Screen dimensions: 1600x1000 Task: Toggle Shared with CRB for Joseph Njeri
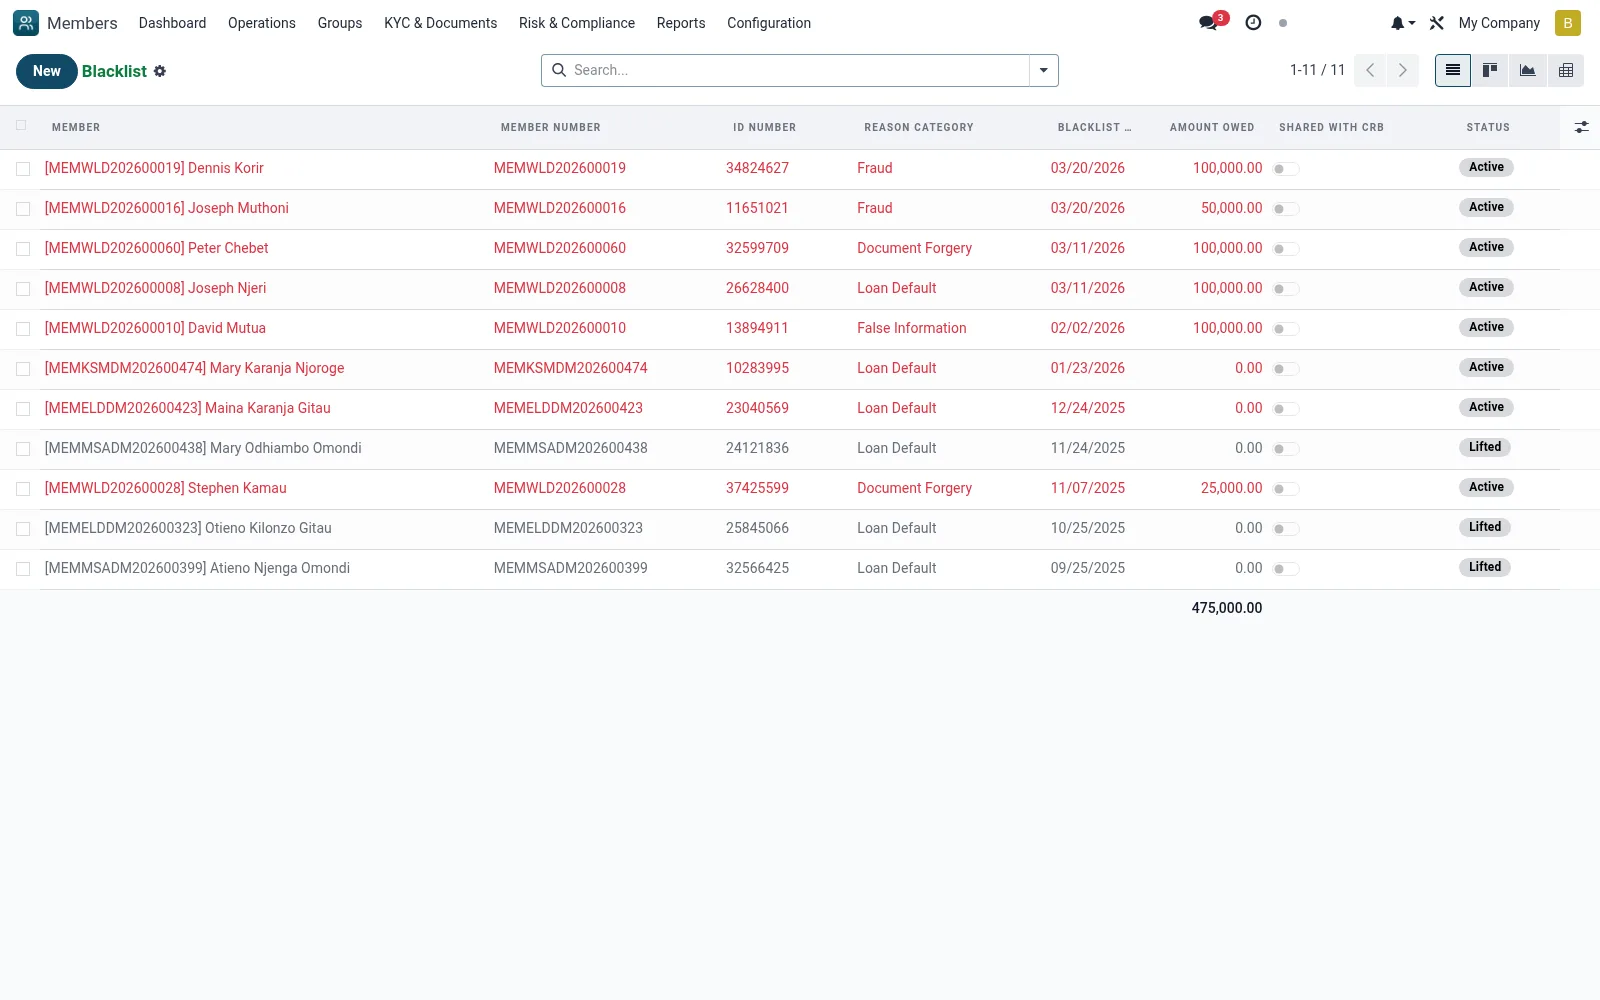click(1286, 289)
